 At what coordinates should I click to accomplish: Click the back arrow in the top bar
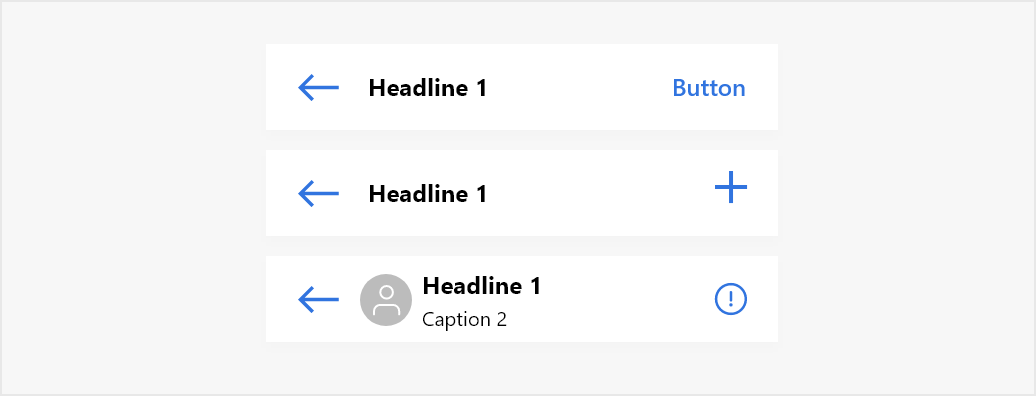pyautogui.click(x=318, y=87)
